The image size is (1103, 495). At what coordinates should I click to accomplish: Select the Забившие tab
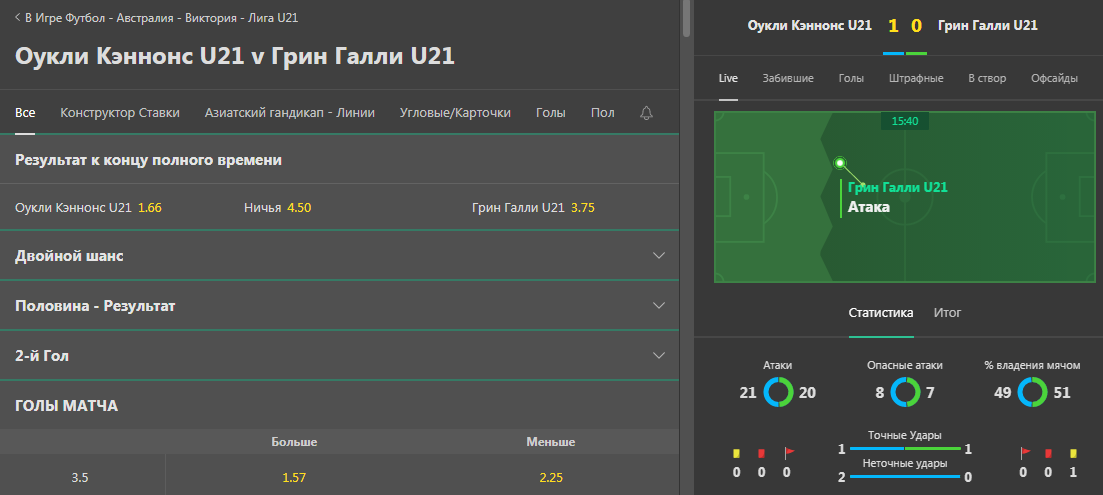[788, 78]
